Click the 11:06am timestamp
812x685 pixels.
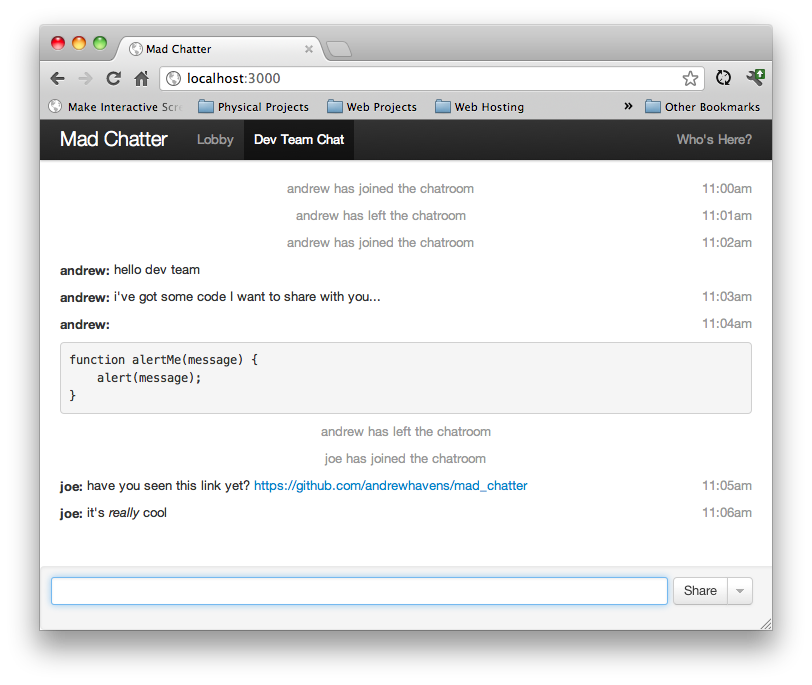pyautogui.click(x=727, y=513)
